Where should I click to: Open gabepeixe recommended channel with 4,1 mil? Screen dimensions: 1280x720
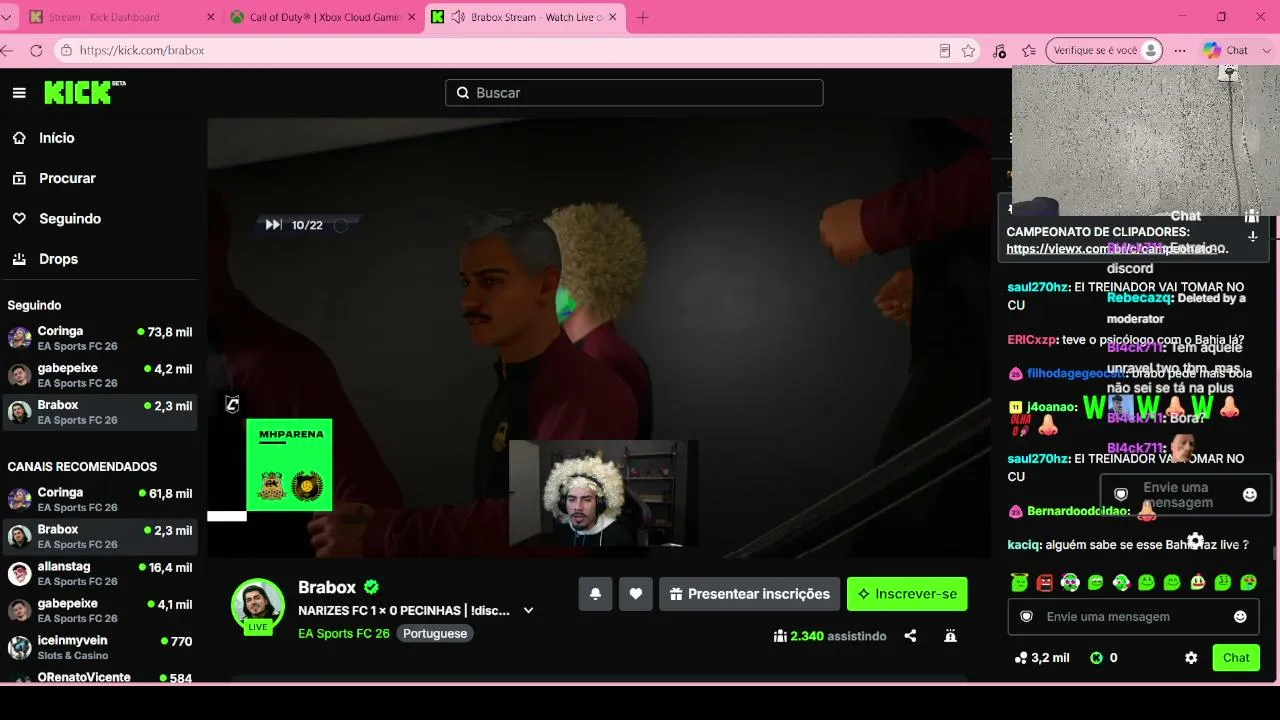(x=100, y=611)
